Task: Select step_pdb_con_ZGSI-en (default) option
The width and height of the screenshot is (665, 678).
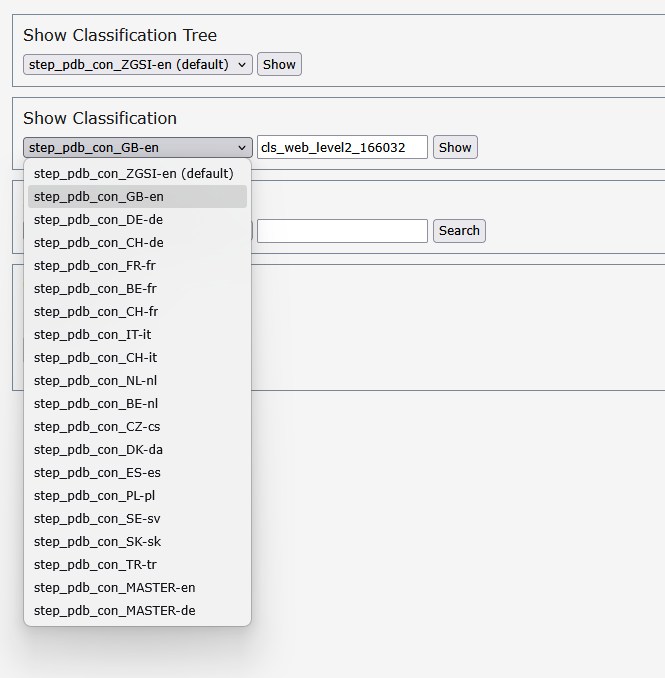Action: pyautogui.click(x=133, y=173)
